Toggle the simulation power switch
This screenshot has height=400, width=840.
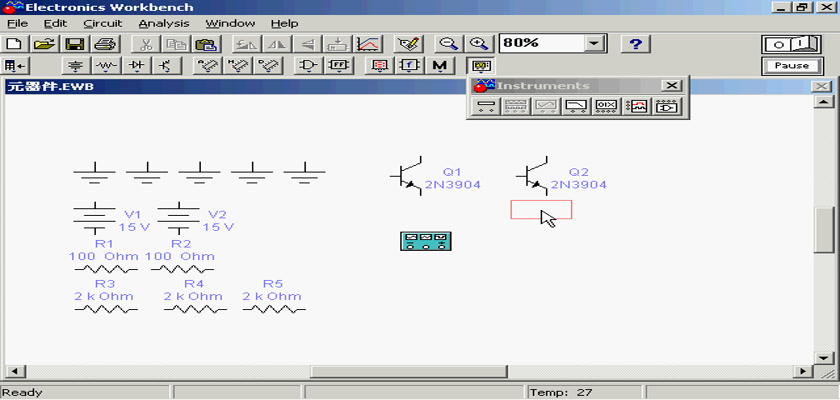point(790,44)
